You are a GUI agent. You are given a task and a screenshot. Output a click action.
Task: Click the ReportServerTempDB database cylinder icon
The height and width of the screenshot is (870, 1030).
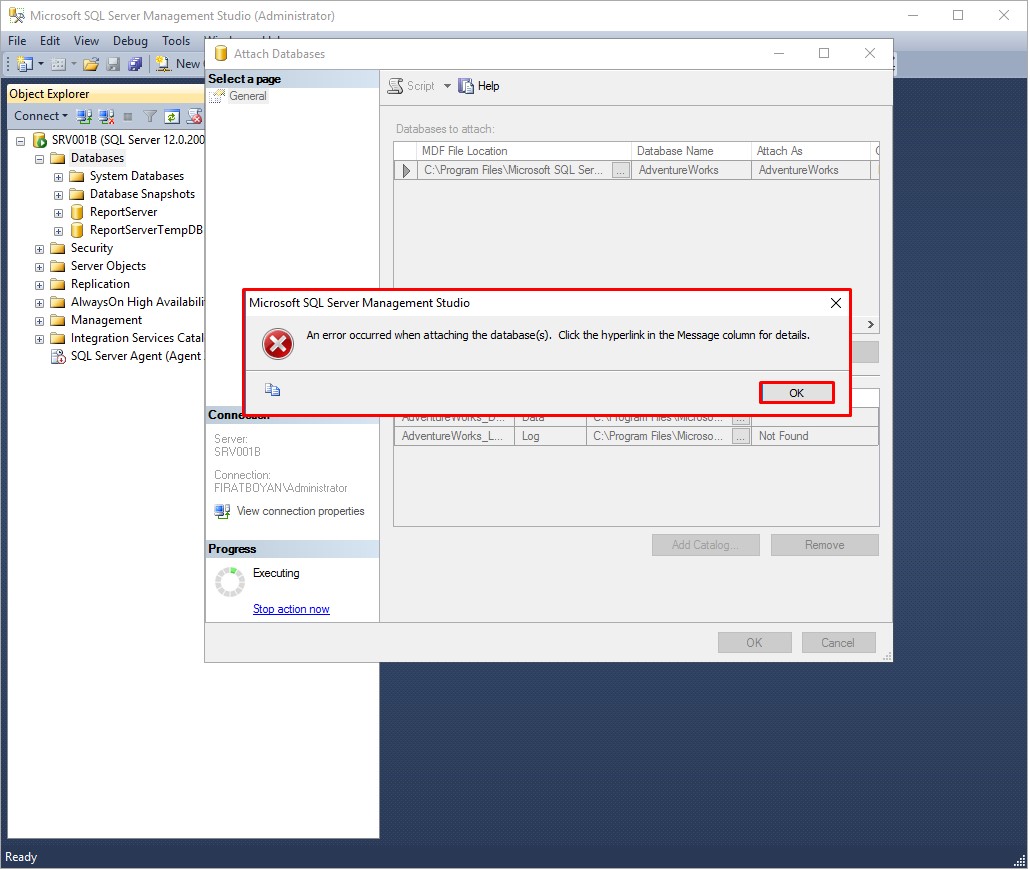pyautogui.click(x=77, y=230)
